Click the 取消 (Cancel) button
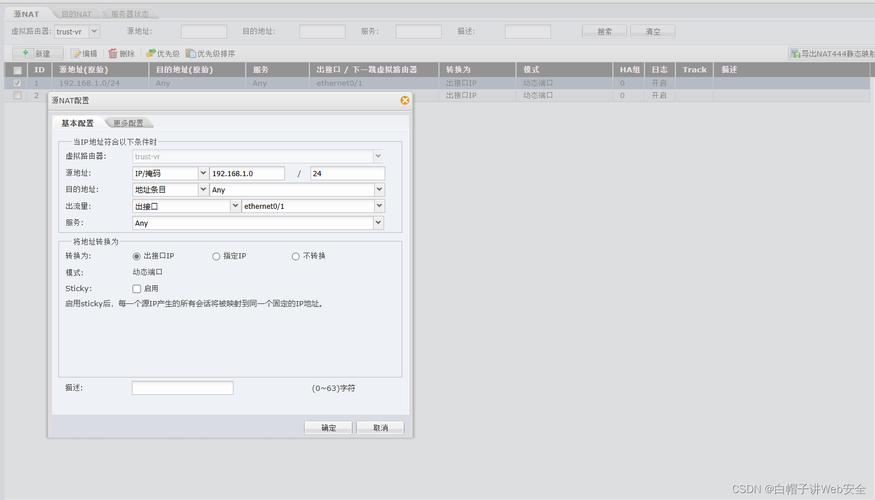The height and width of the screenshot is (500, 875). pos(380,427)
